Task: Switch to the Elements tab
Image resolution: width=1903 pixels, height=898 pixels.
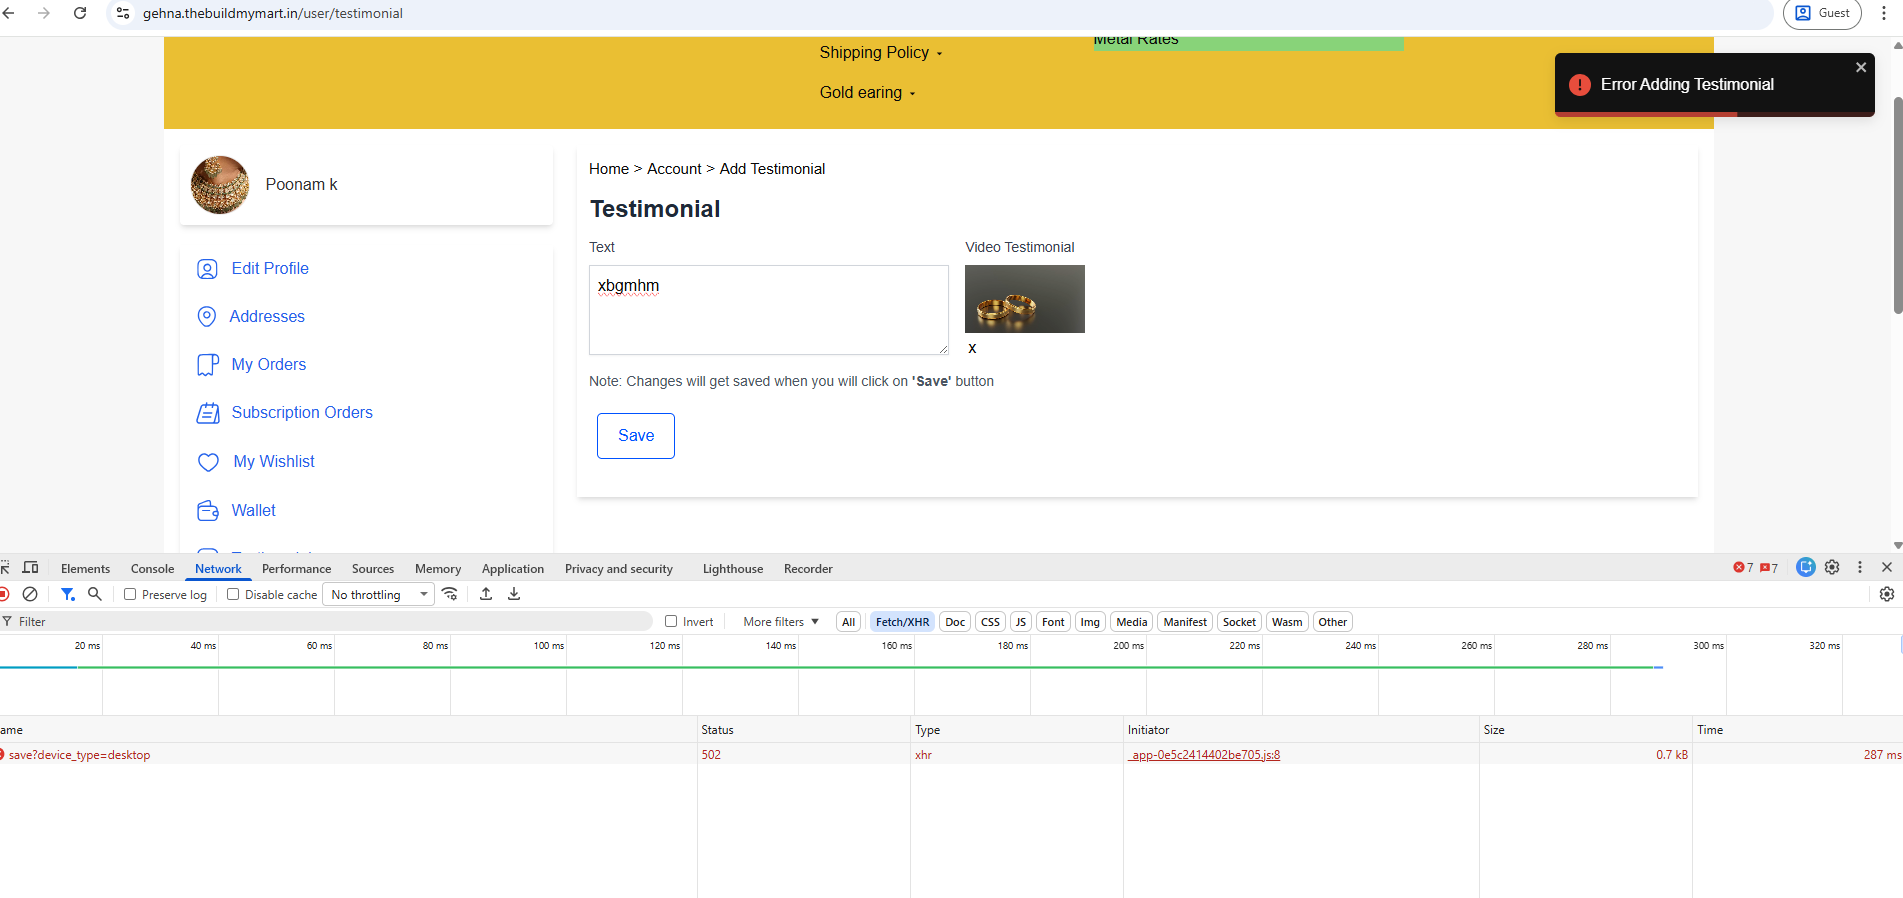Action: click(x=85, y=568)
